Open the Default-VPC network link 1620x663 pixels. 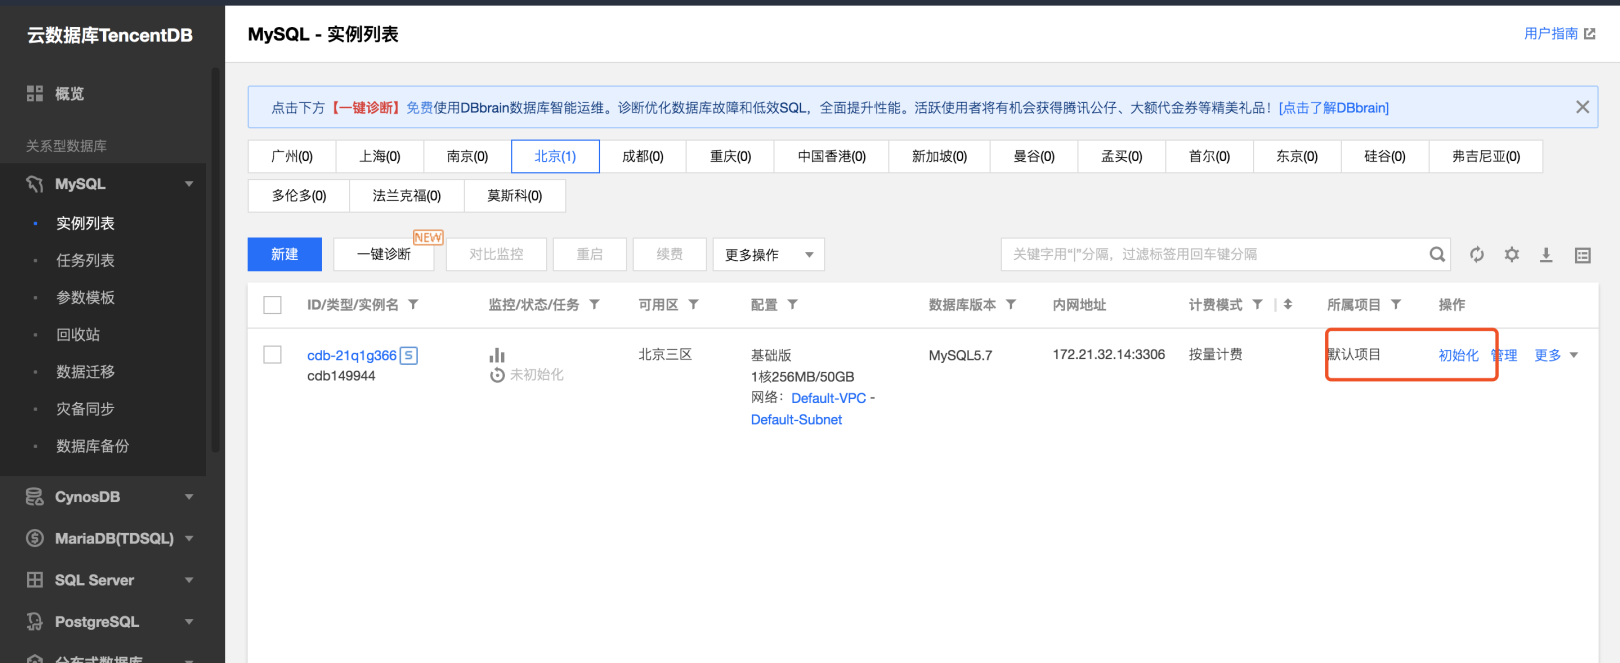coord(829,398)
